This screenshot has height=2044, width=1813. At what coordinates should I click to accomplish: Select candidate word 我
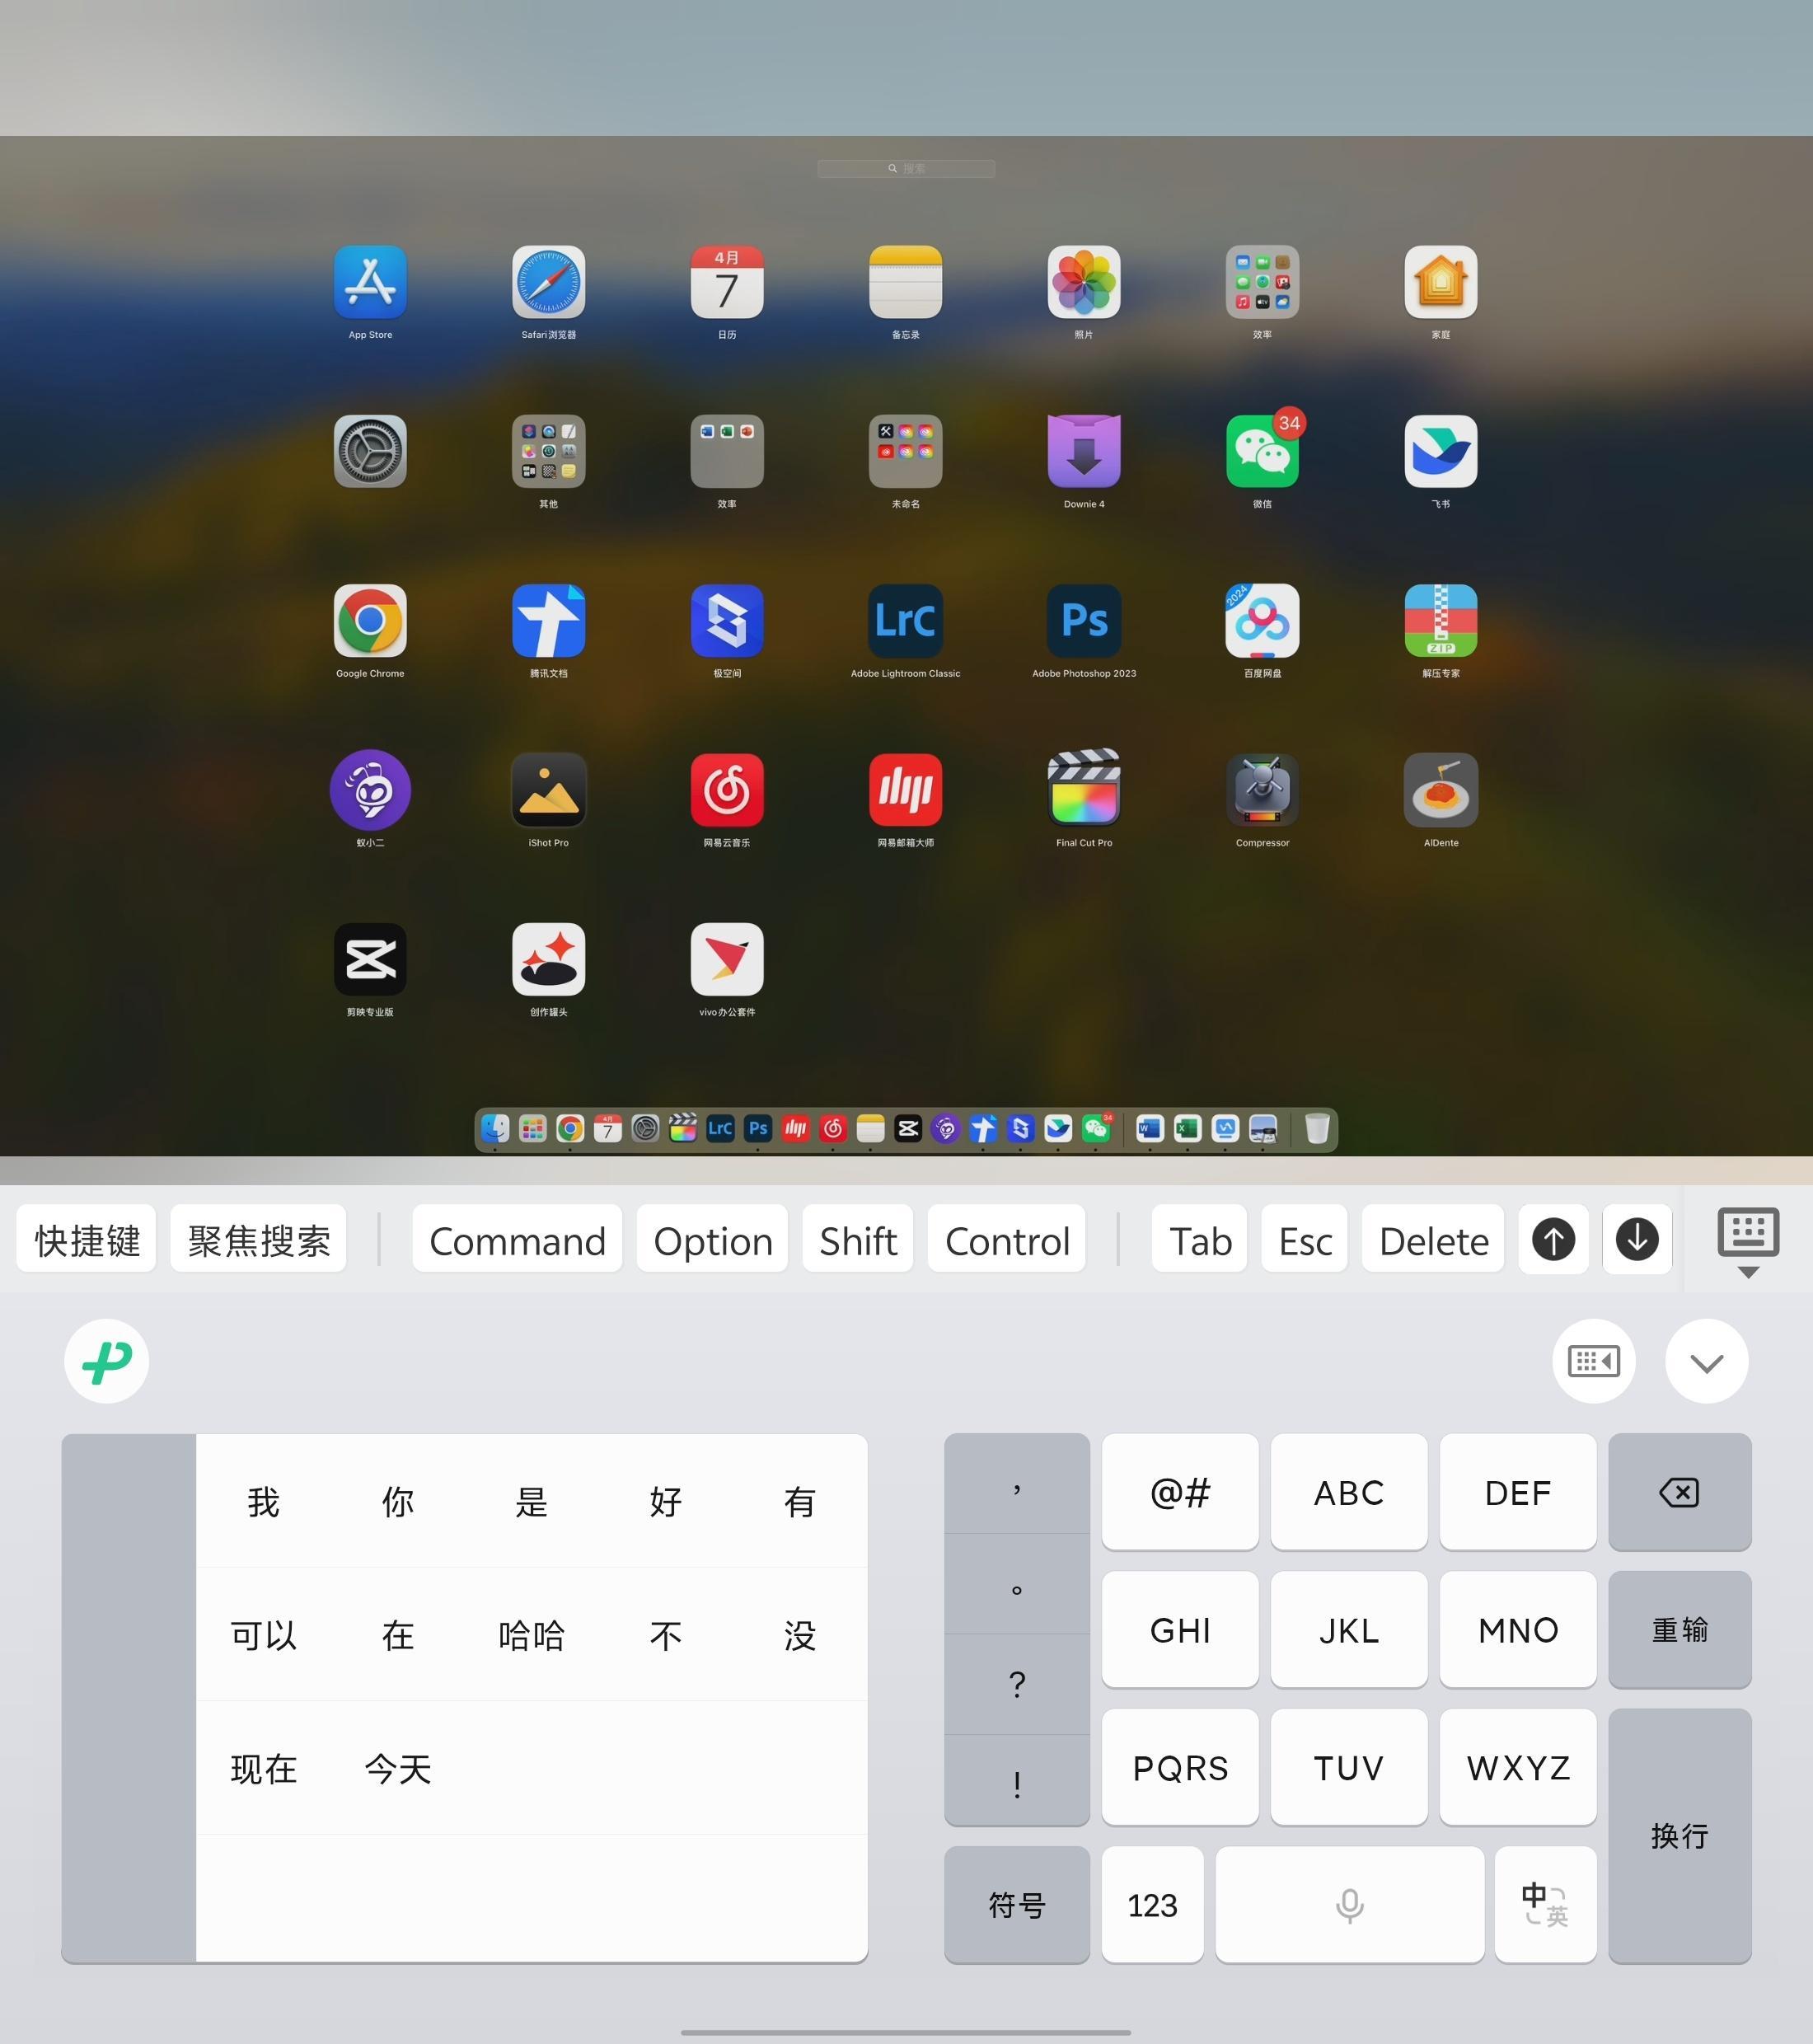pyautogui.click(x=263, y=1501)
